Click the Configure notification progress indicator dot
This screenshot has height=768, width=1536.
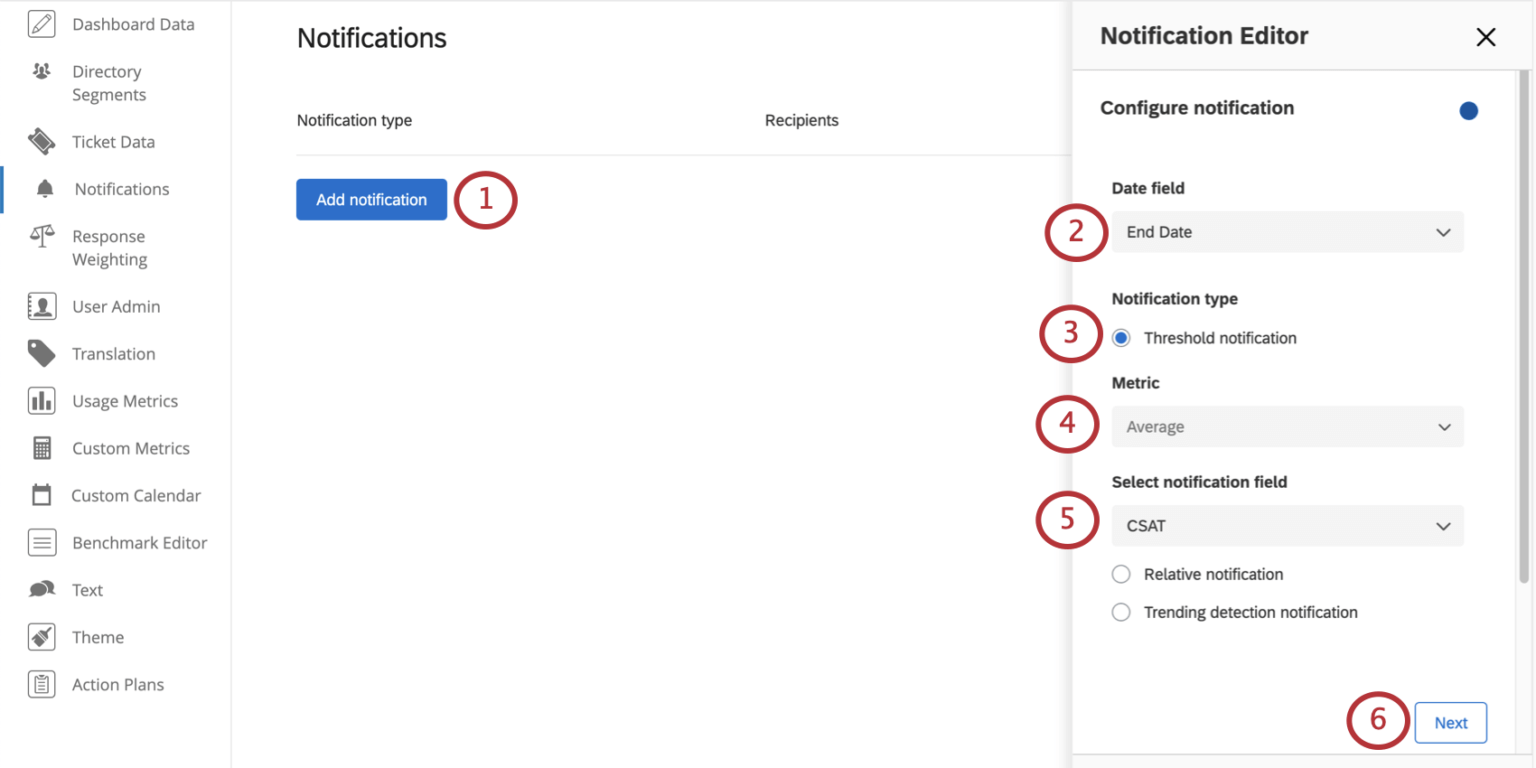point(1468,110)
